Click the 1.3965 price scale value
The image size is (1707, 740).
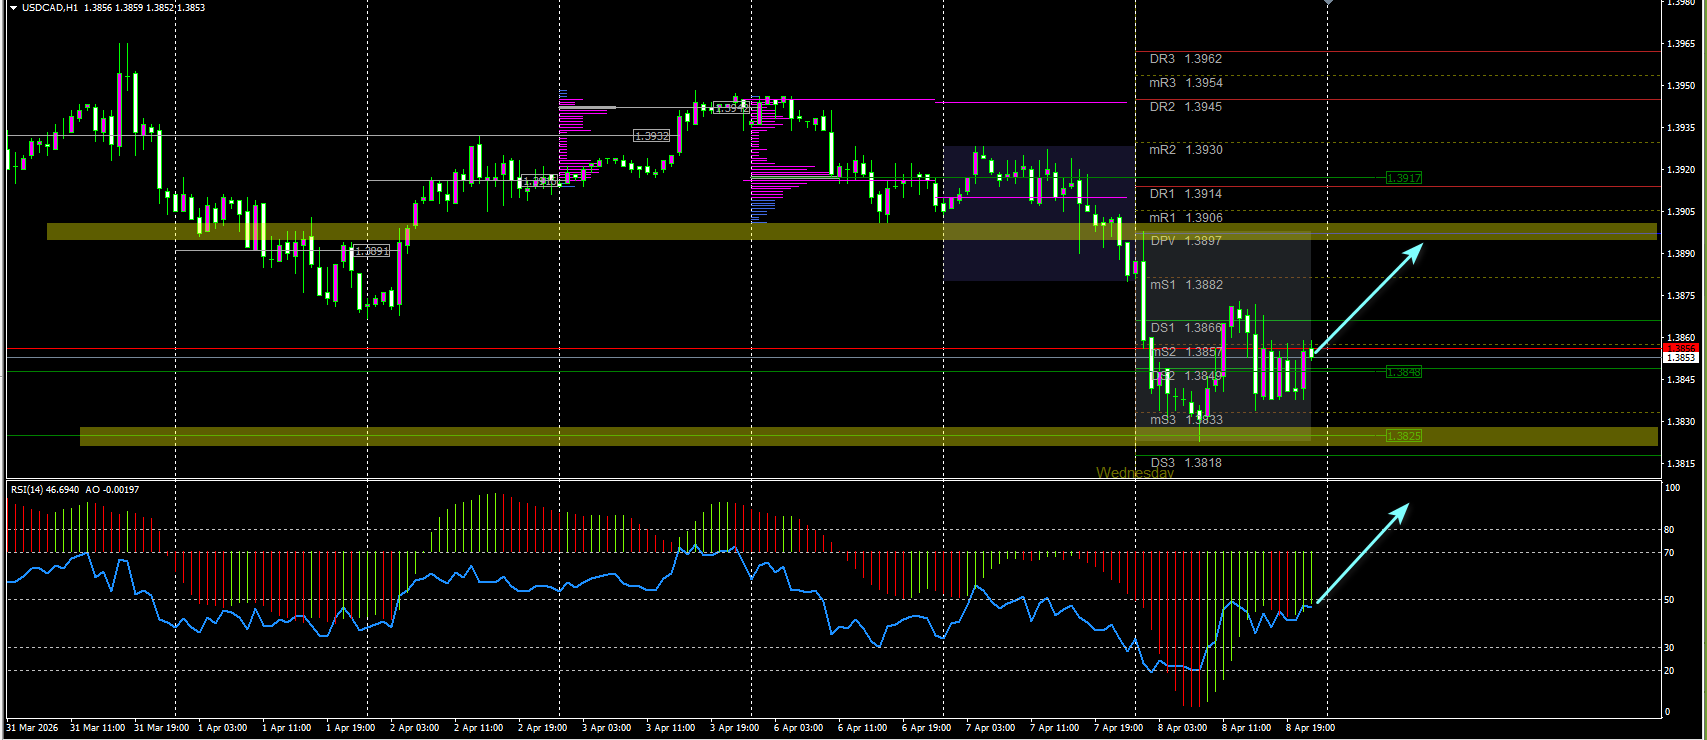coord(1681,44)
